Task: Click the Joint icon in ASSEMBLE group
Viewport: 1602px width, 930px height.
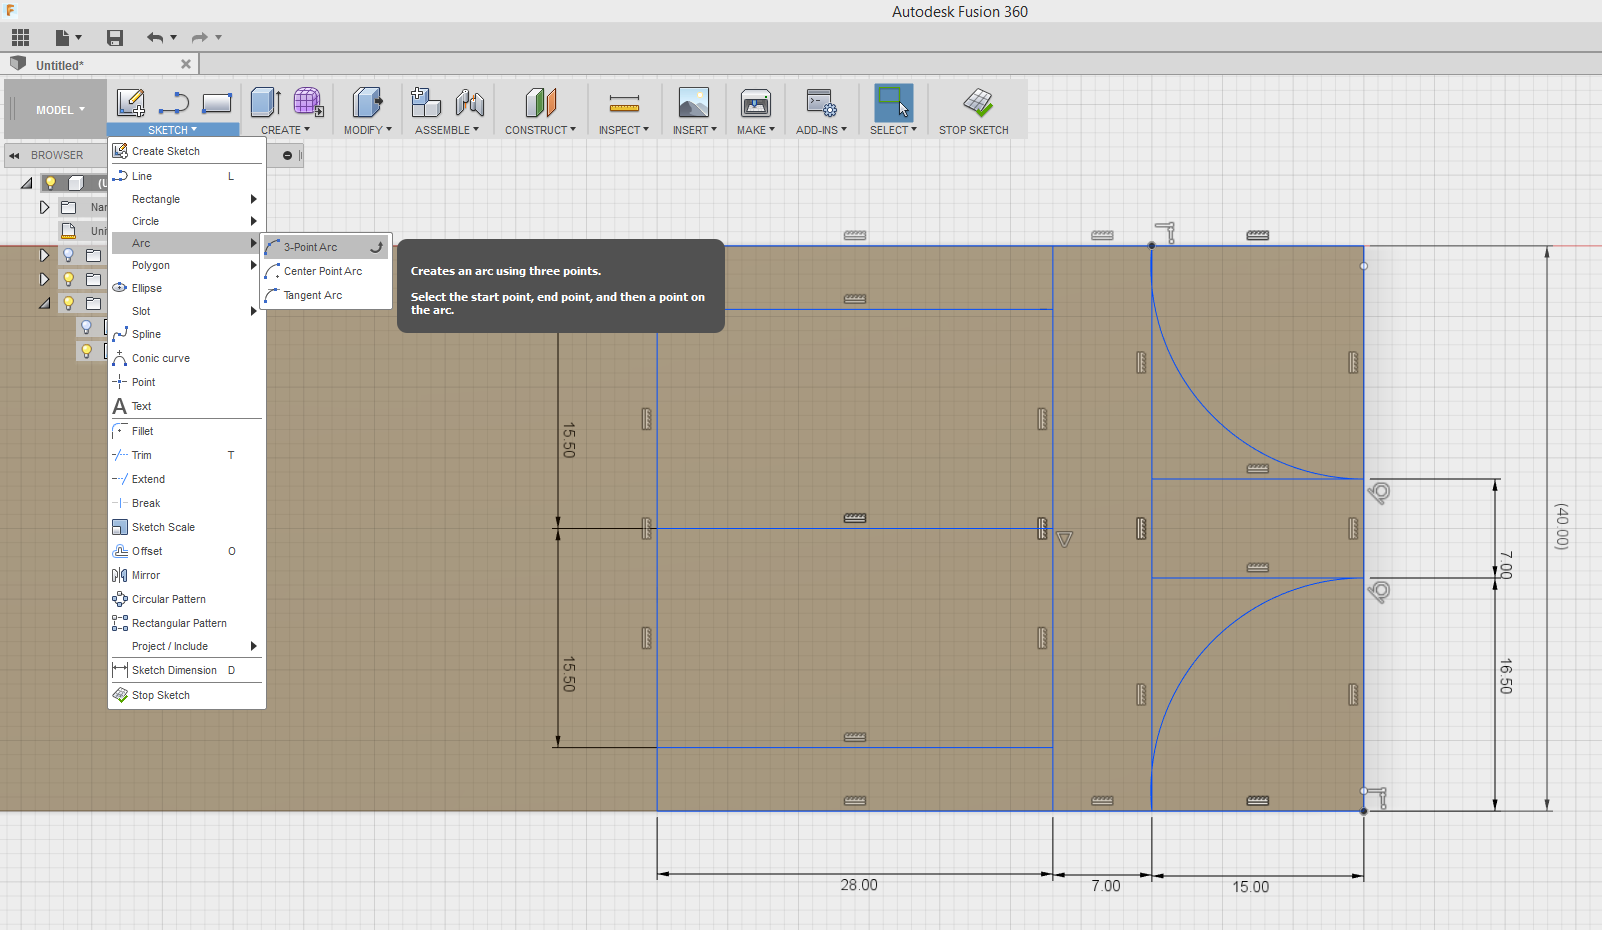Action: coord(469,103)
